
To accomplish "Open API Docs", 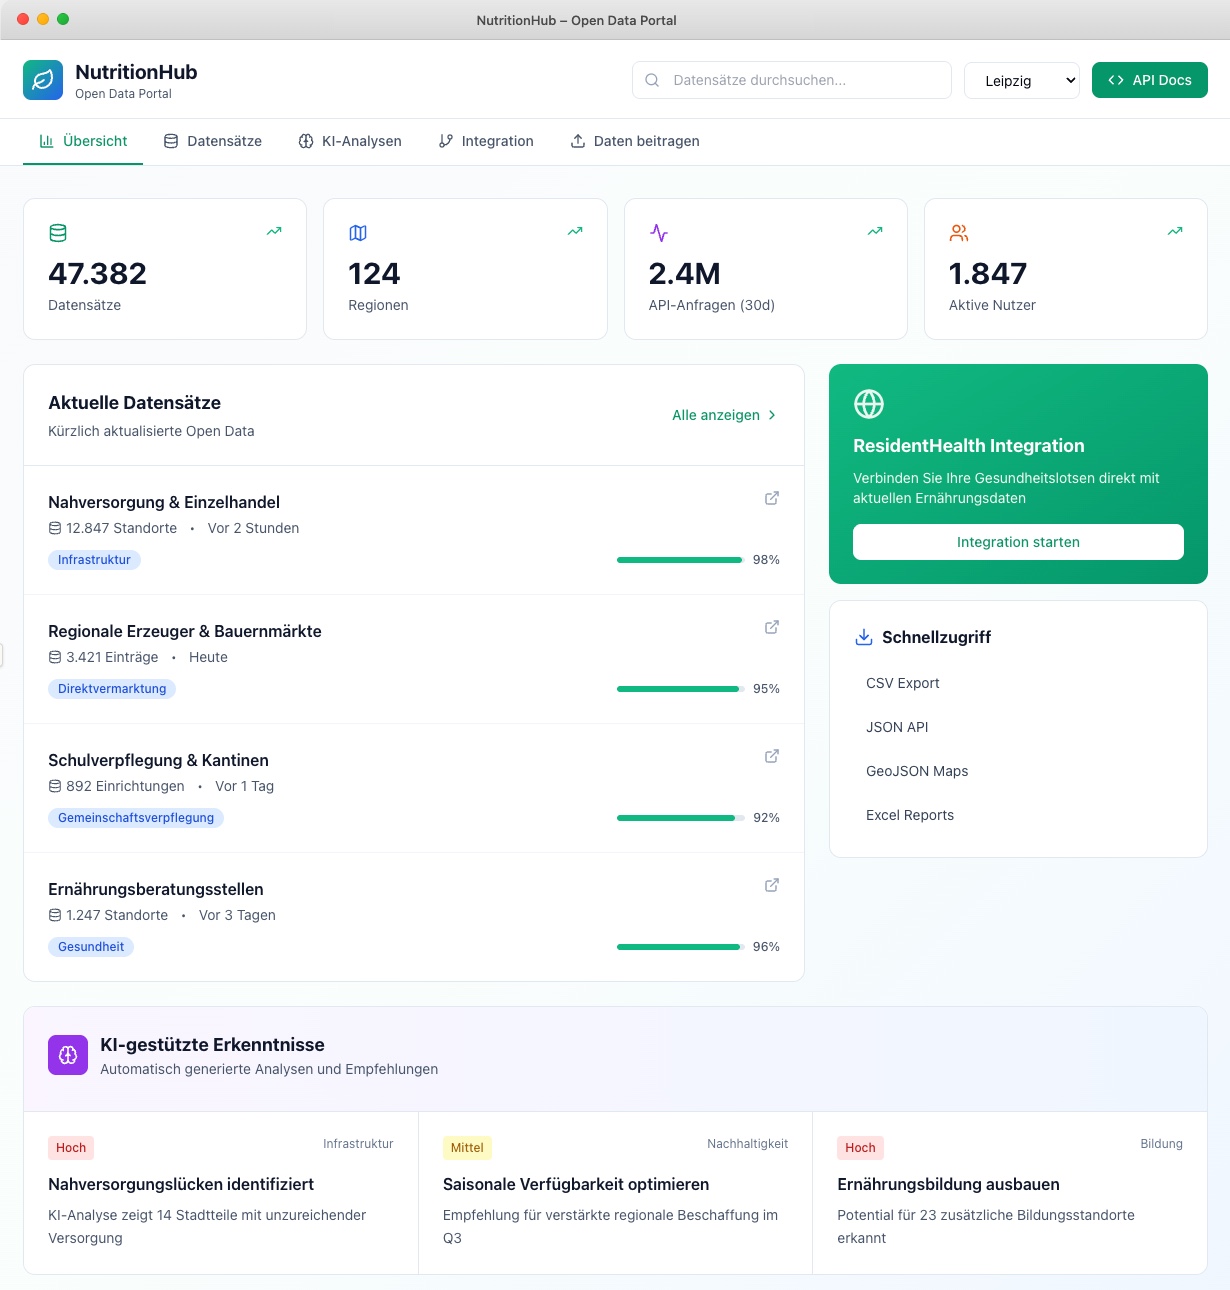I will (1149, 80).
